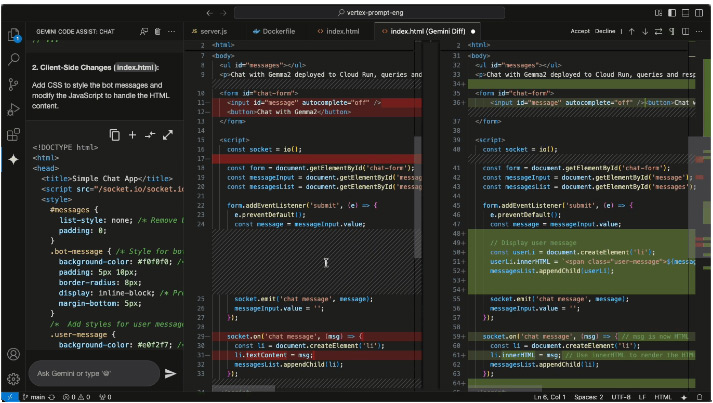
Task: Click the left diff pane vertical scrollbar
Action: 417,198
